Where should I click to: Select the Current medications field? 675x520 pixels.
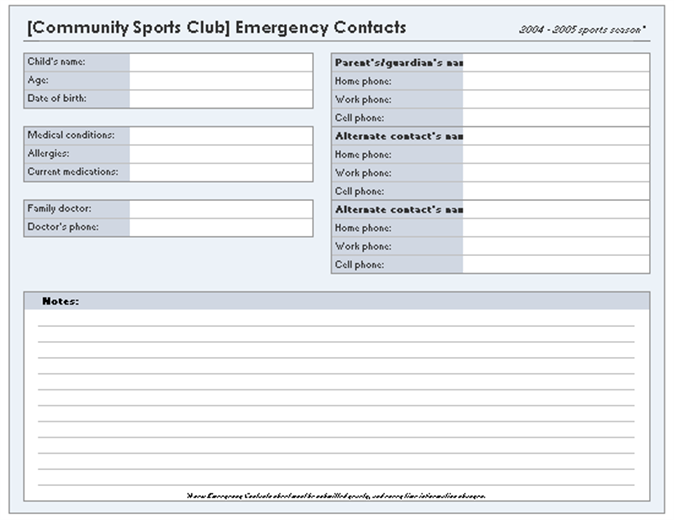[220, 172]
